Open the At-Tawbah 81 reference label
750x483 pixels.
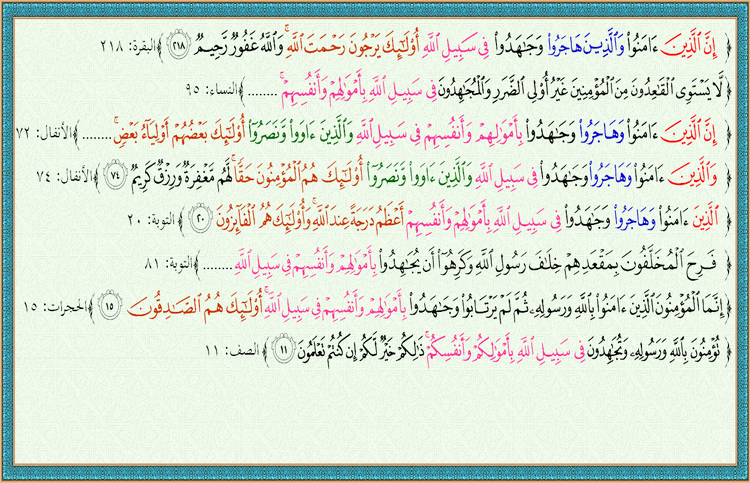[x=205, y=264]
